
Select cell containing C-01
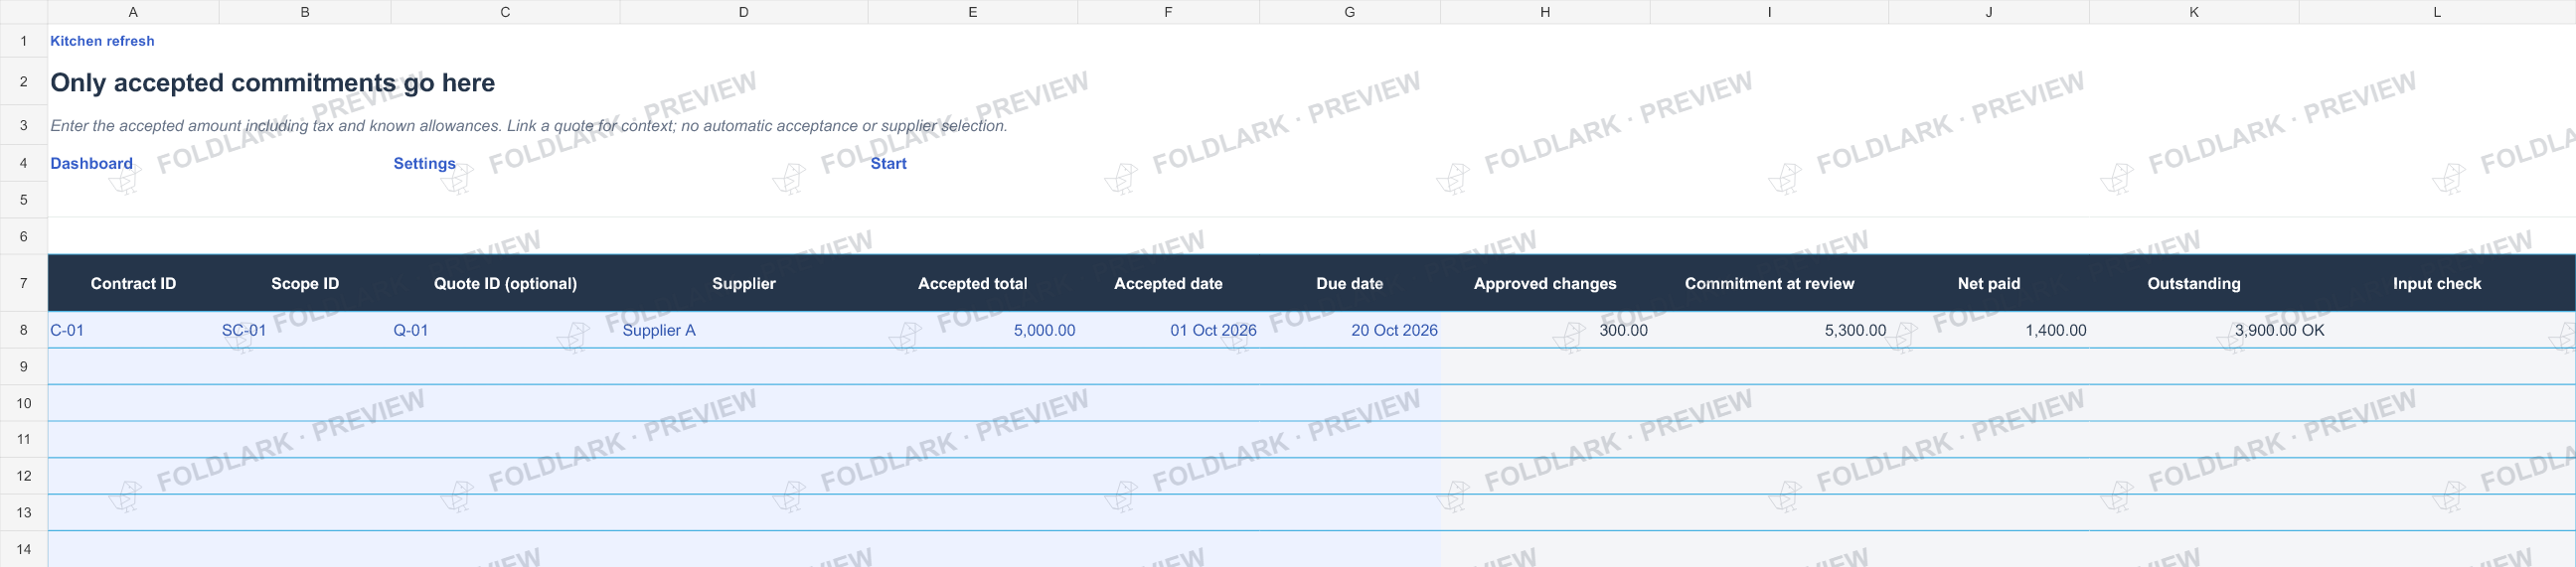coord(133,330)
